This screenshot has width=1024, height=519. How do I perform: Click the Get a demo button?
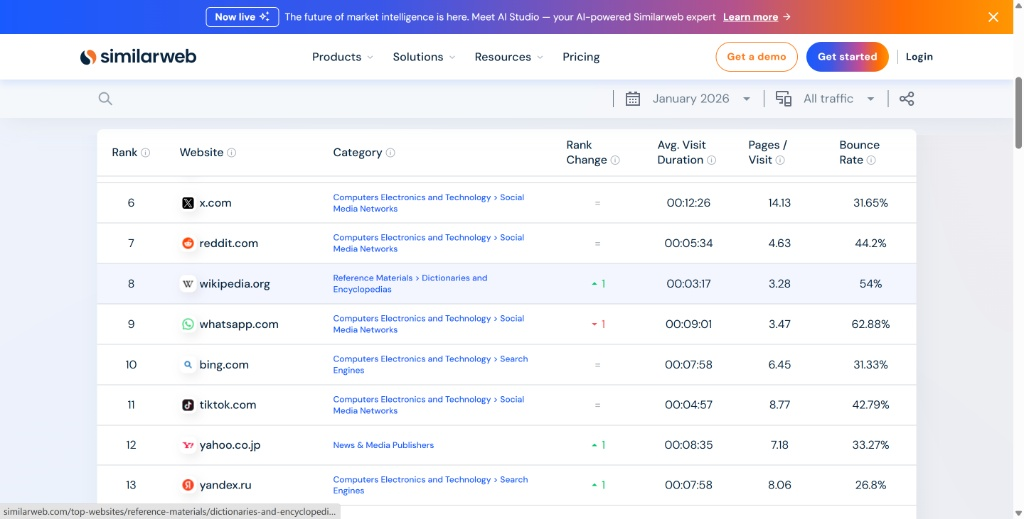point(756,57)
